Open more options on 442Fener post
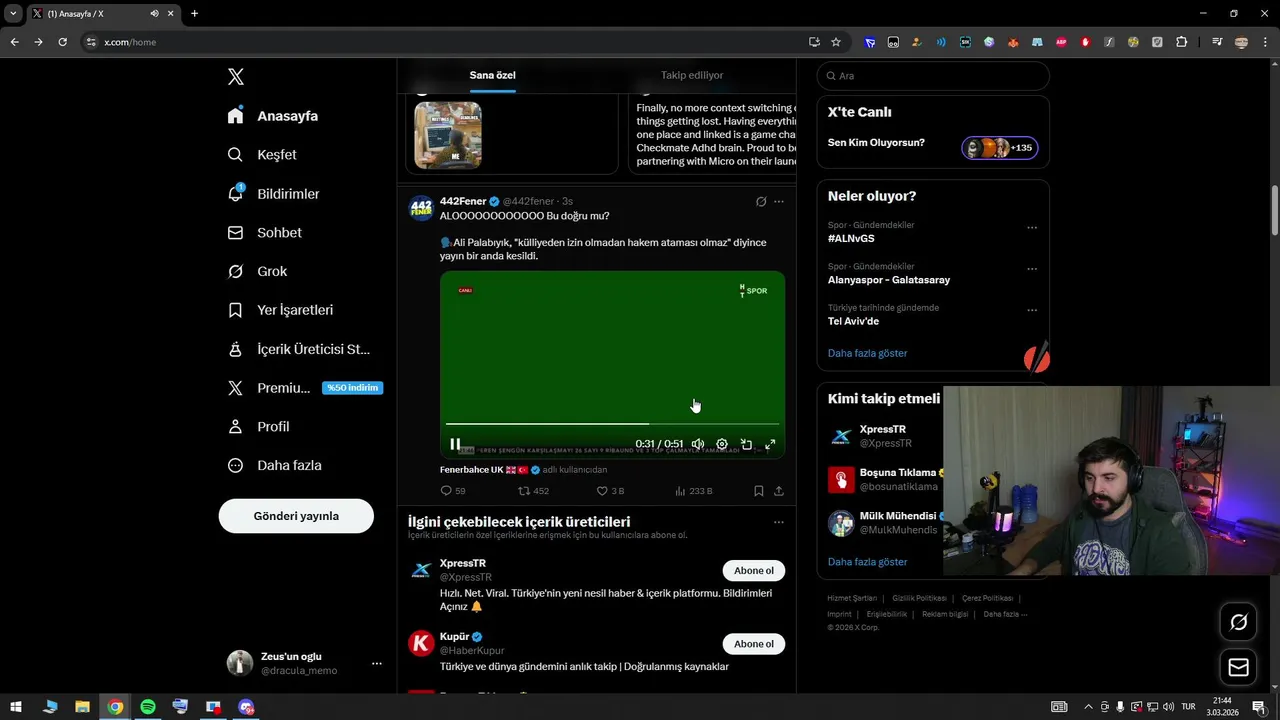1280x720 pixels. tap(779, 201)
